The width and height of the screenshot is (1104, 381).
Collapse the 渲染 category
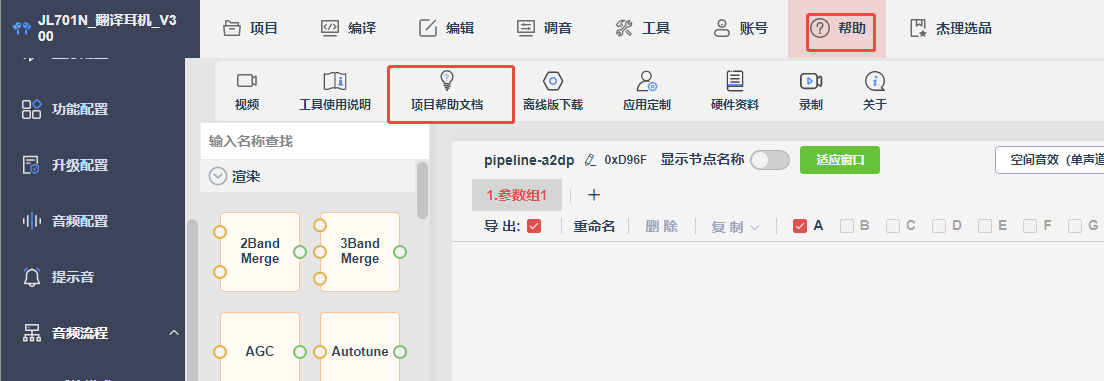[218, 177]
